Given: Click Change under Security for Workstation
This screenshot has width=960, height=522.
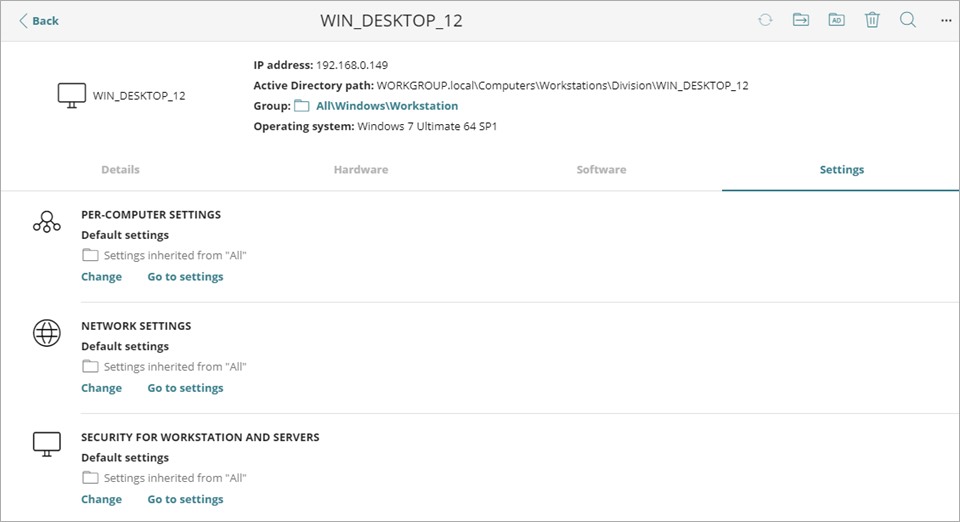Looking at the screenshot, I should point(101,499).
